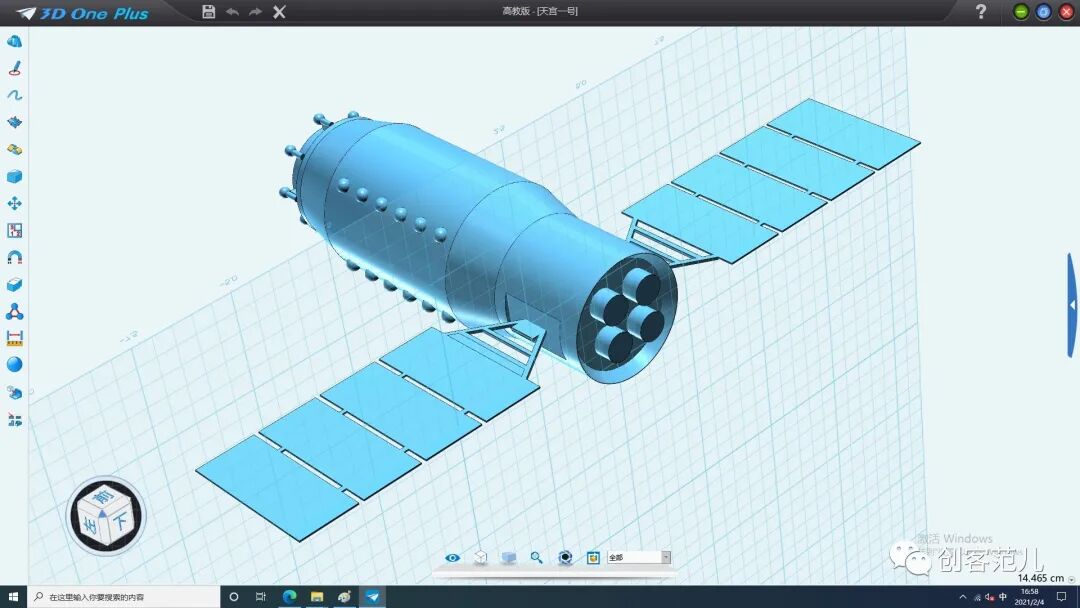The width and height of the screenshot is (1080, 608).
Task: Select the four-arrow Move tool
Action: click(x=14, y=204)
